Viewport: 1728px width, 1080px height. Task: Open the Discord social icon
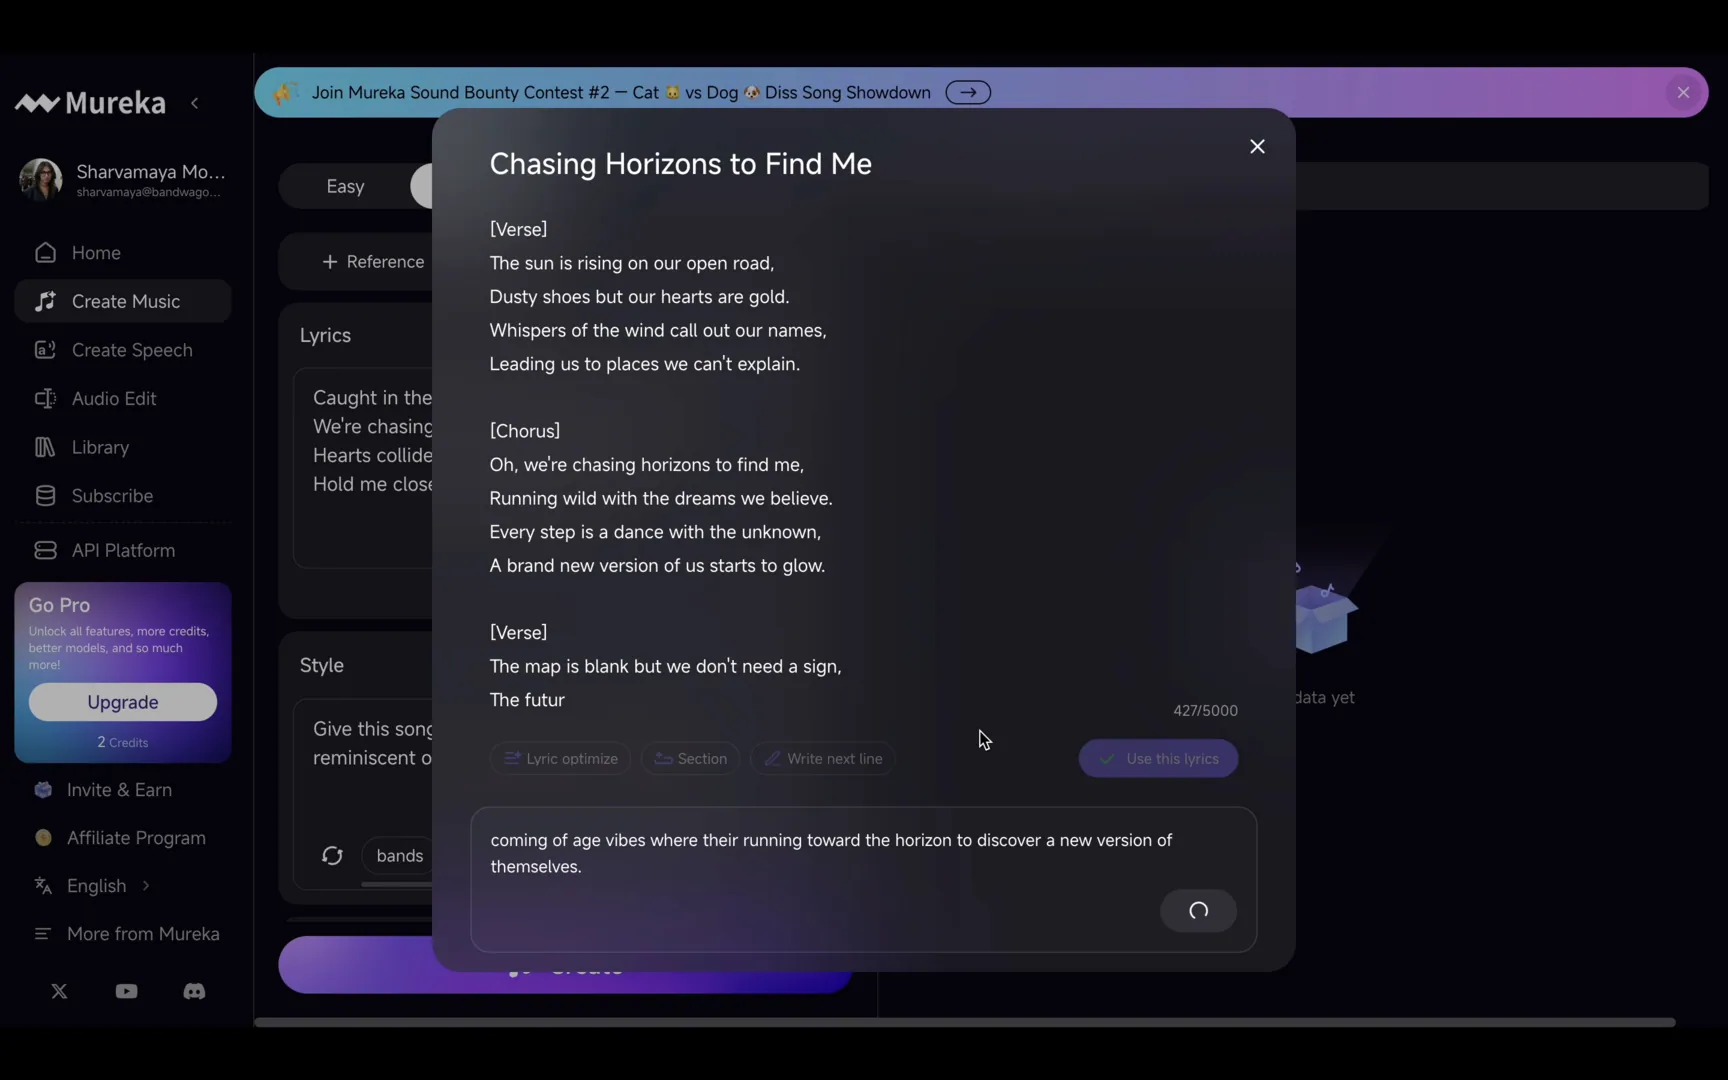pos(194,991)
